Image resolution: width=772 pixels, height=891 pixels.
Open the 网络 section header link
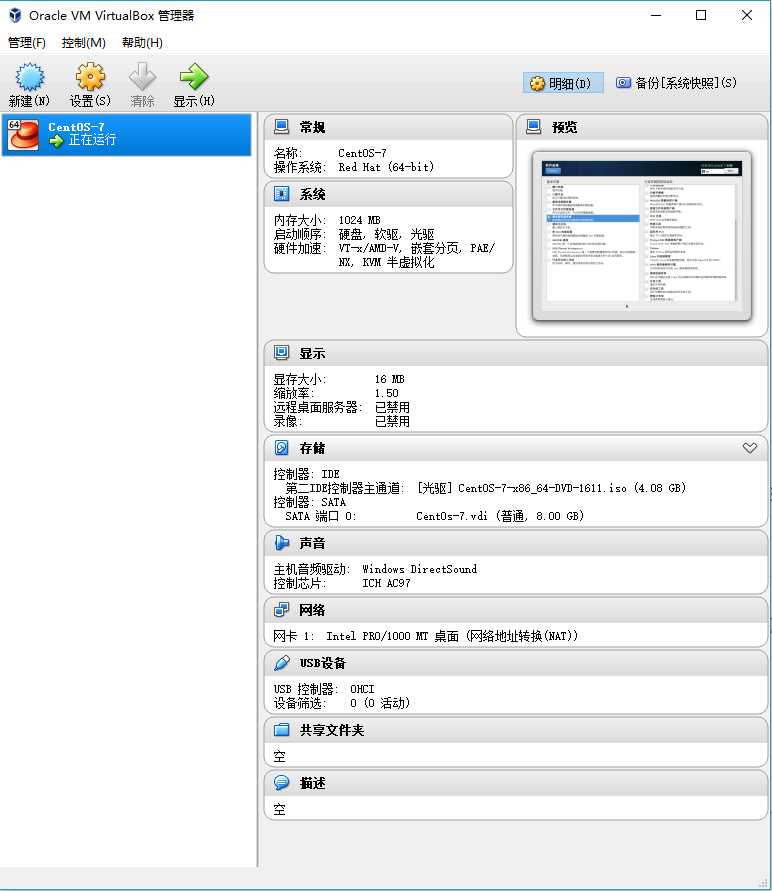[x=312, y=610]
